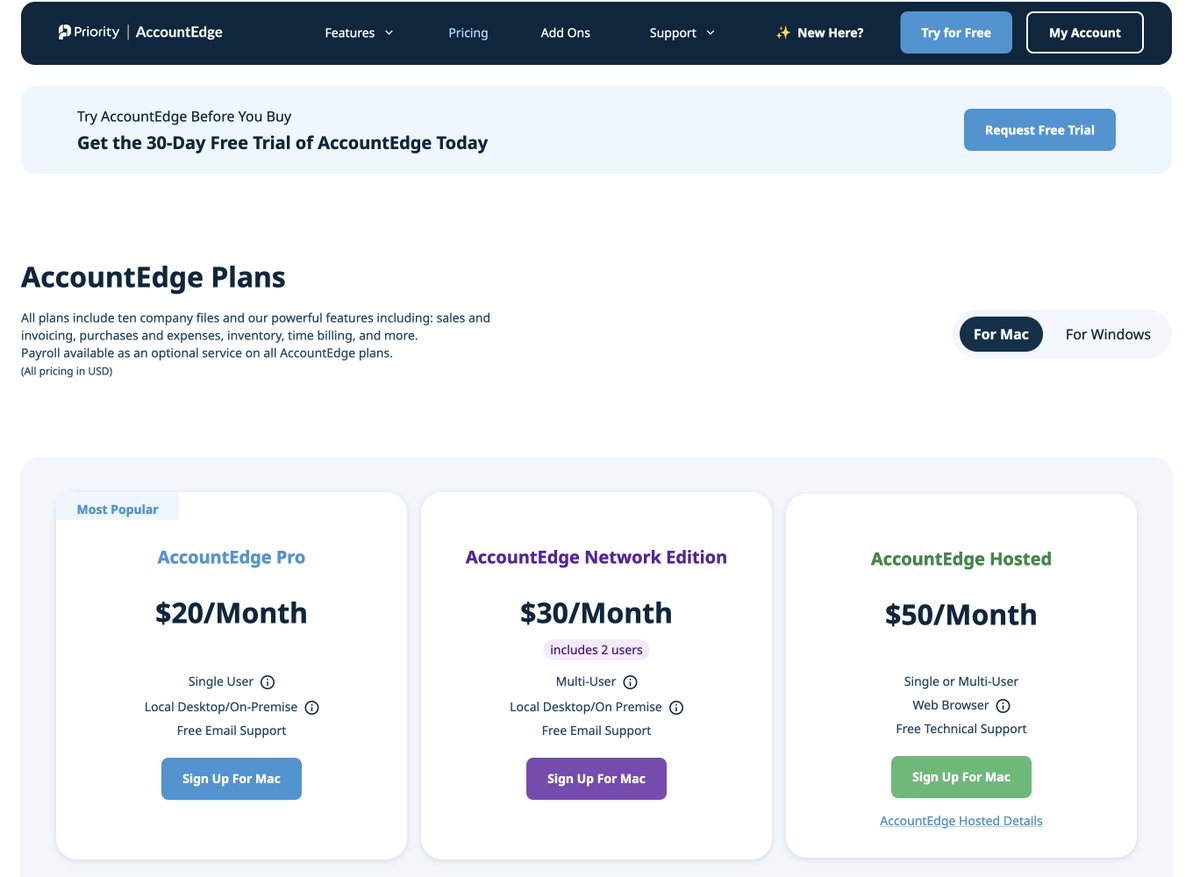Click Try AccountEdge Before You Buy text
This screenshot has width=1200, height=877.
pos(184,116)
